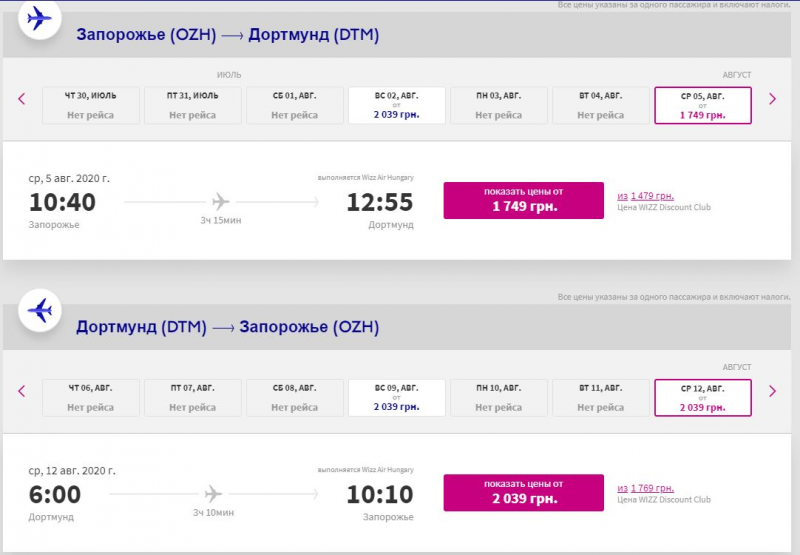The width and height of the screenshot is (800, 555).
Task: Select outbound date СР 05, АВГ.
Action: [x=703, y=105]
